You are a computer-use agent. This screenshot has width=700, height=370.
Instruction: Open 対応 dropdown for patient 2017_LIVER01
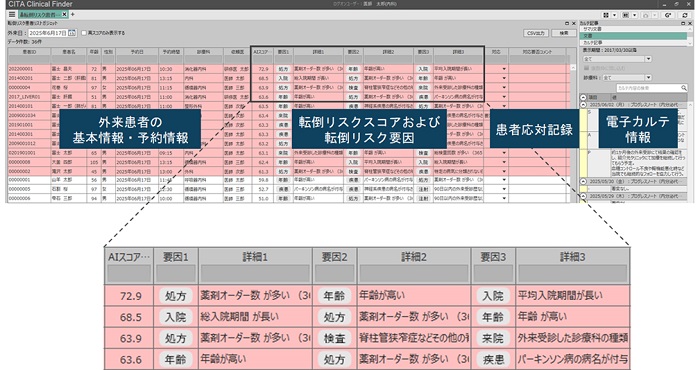pyautogui.click(x=504, y=97)
